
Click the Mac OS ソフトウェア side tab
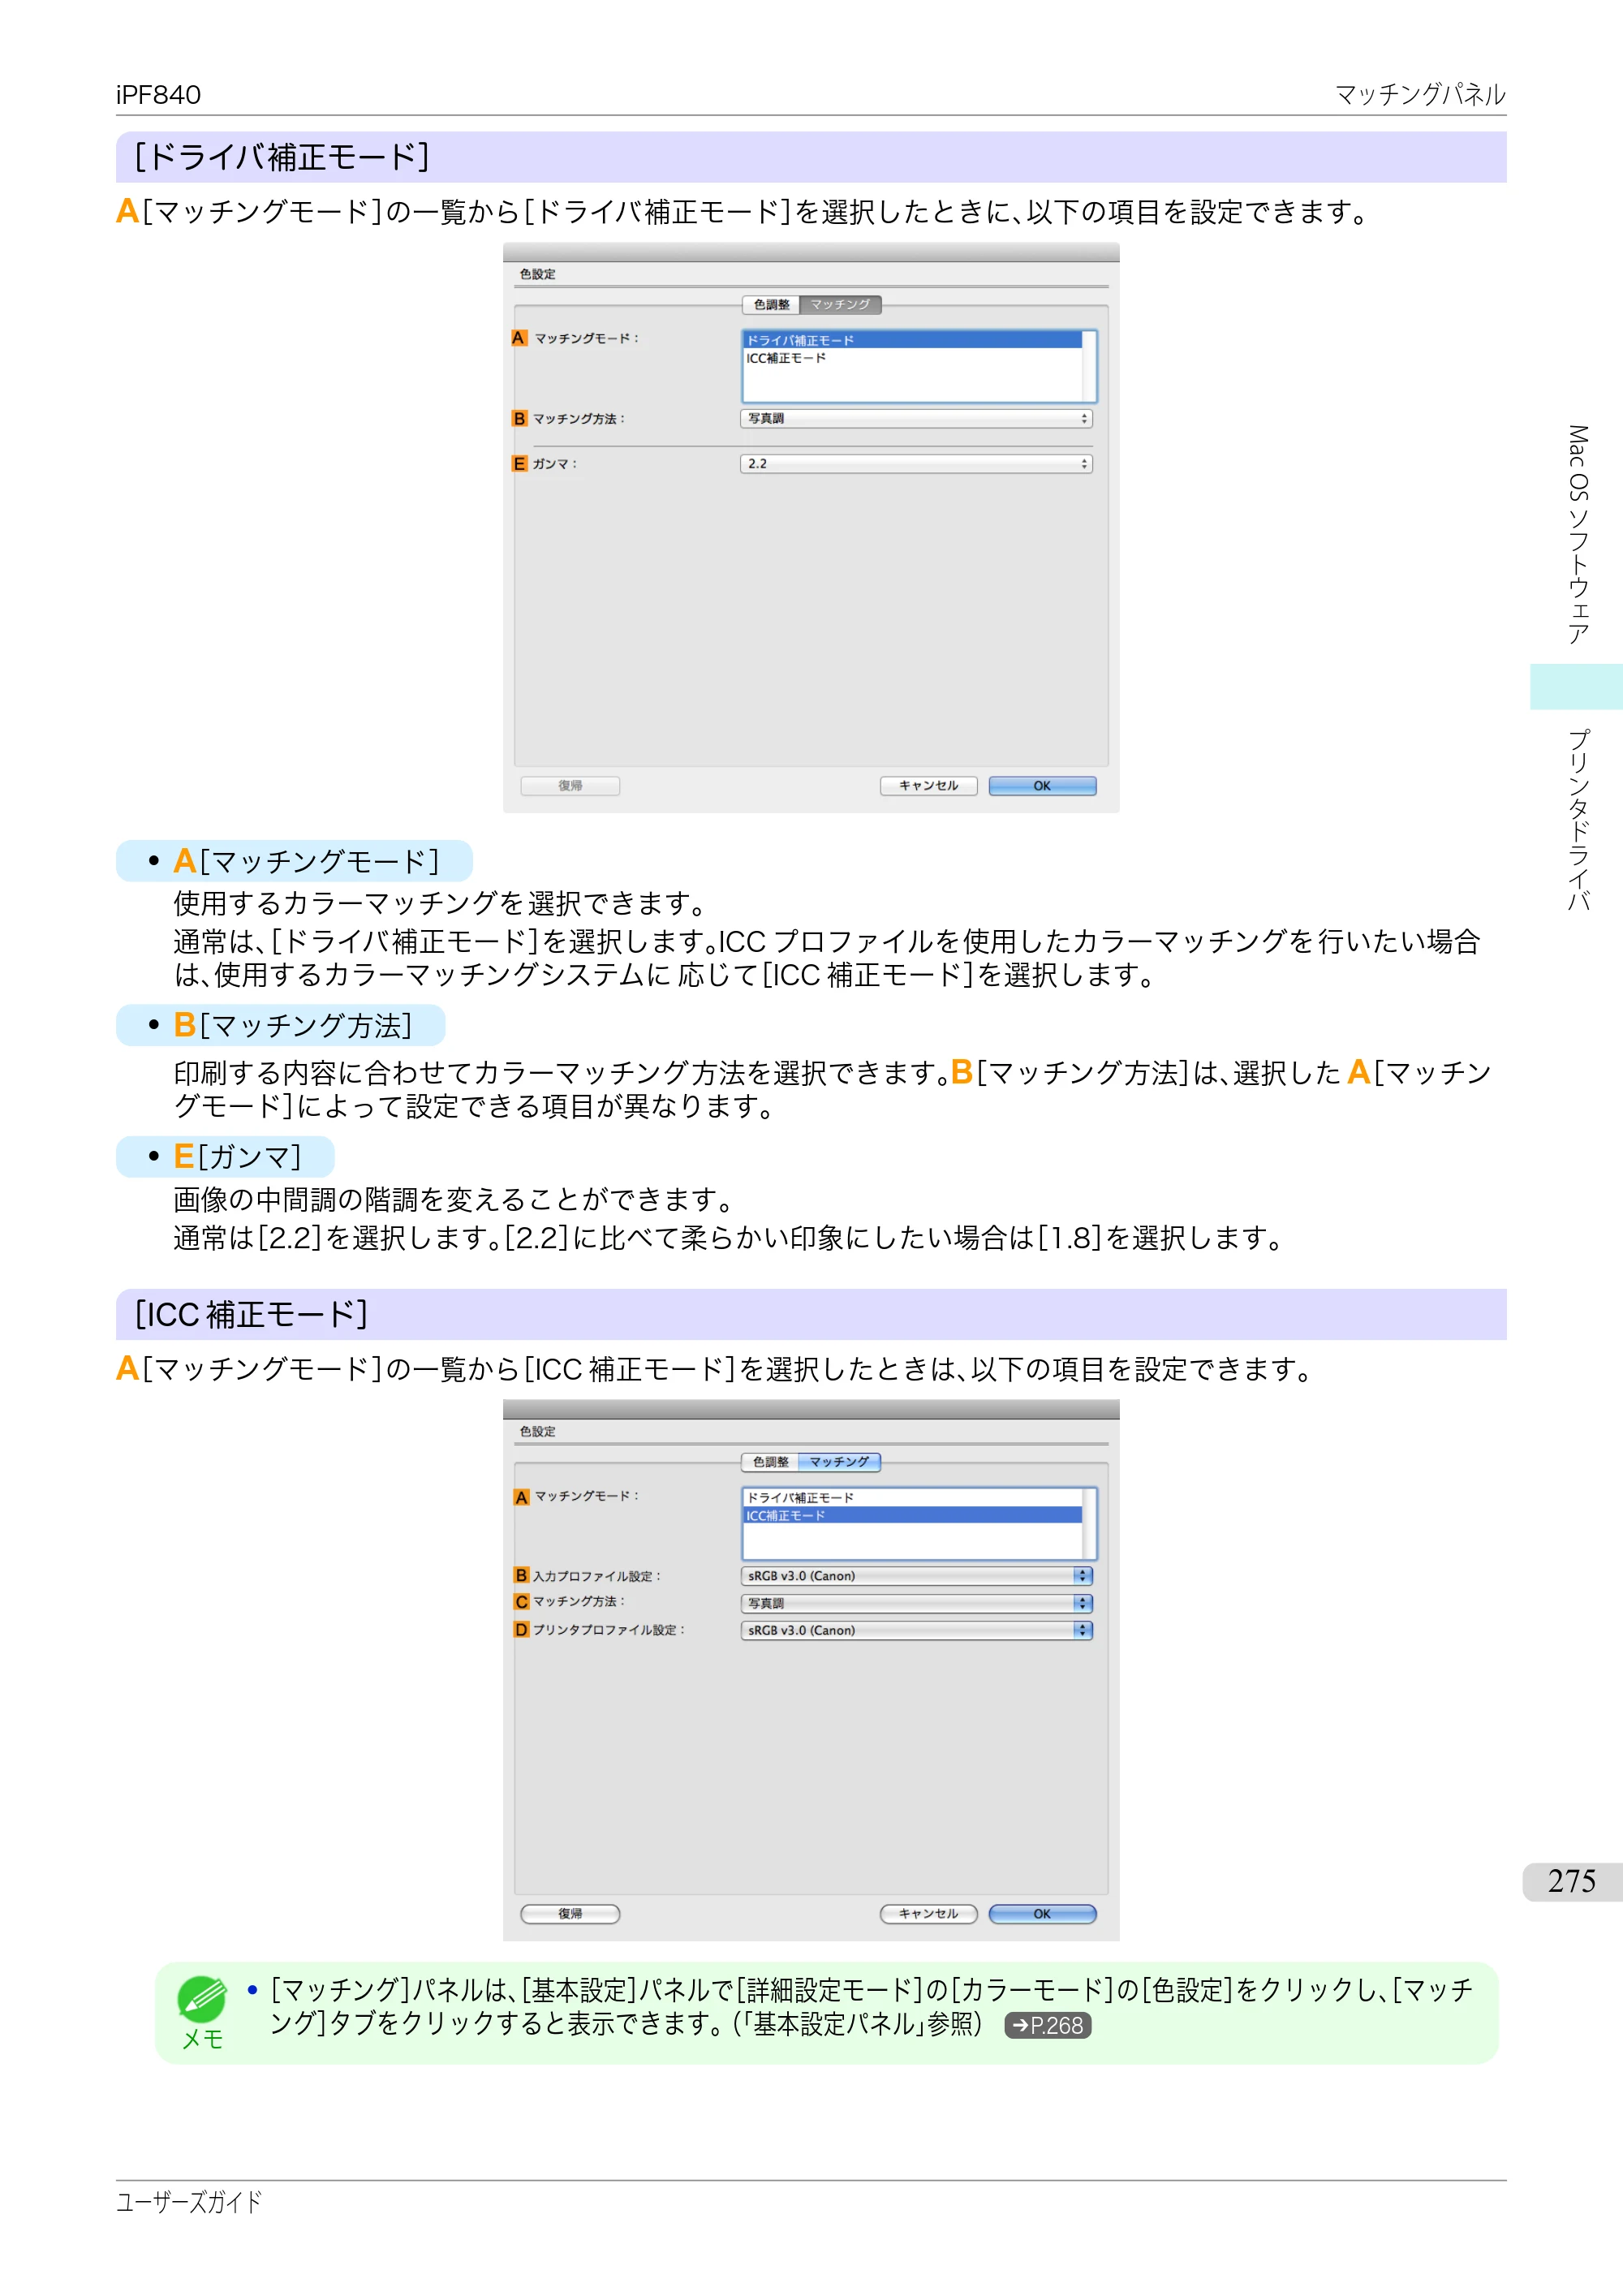(x=1578, y=534)
